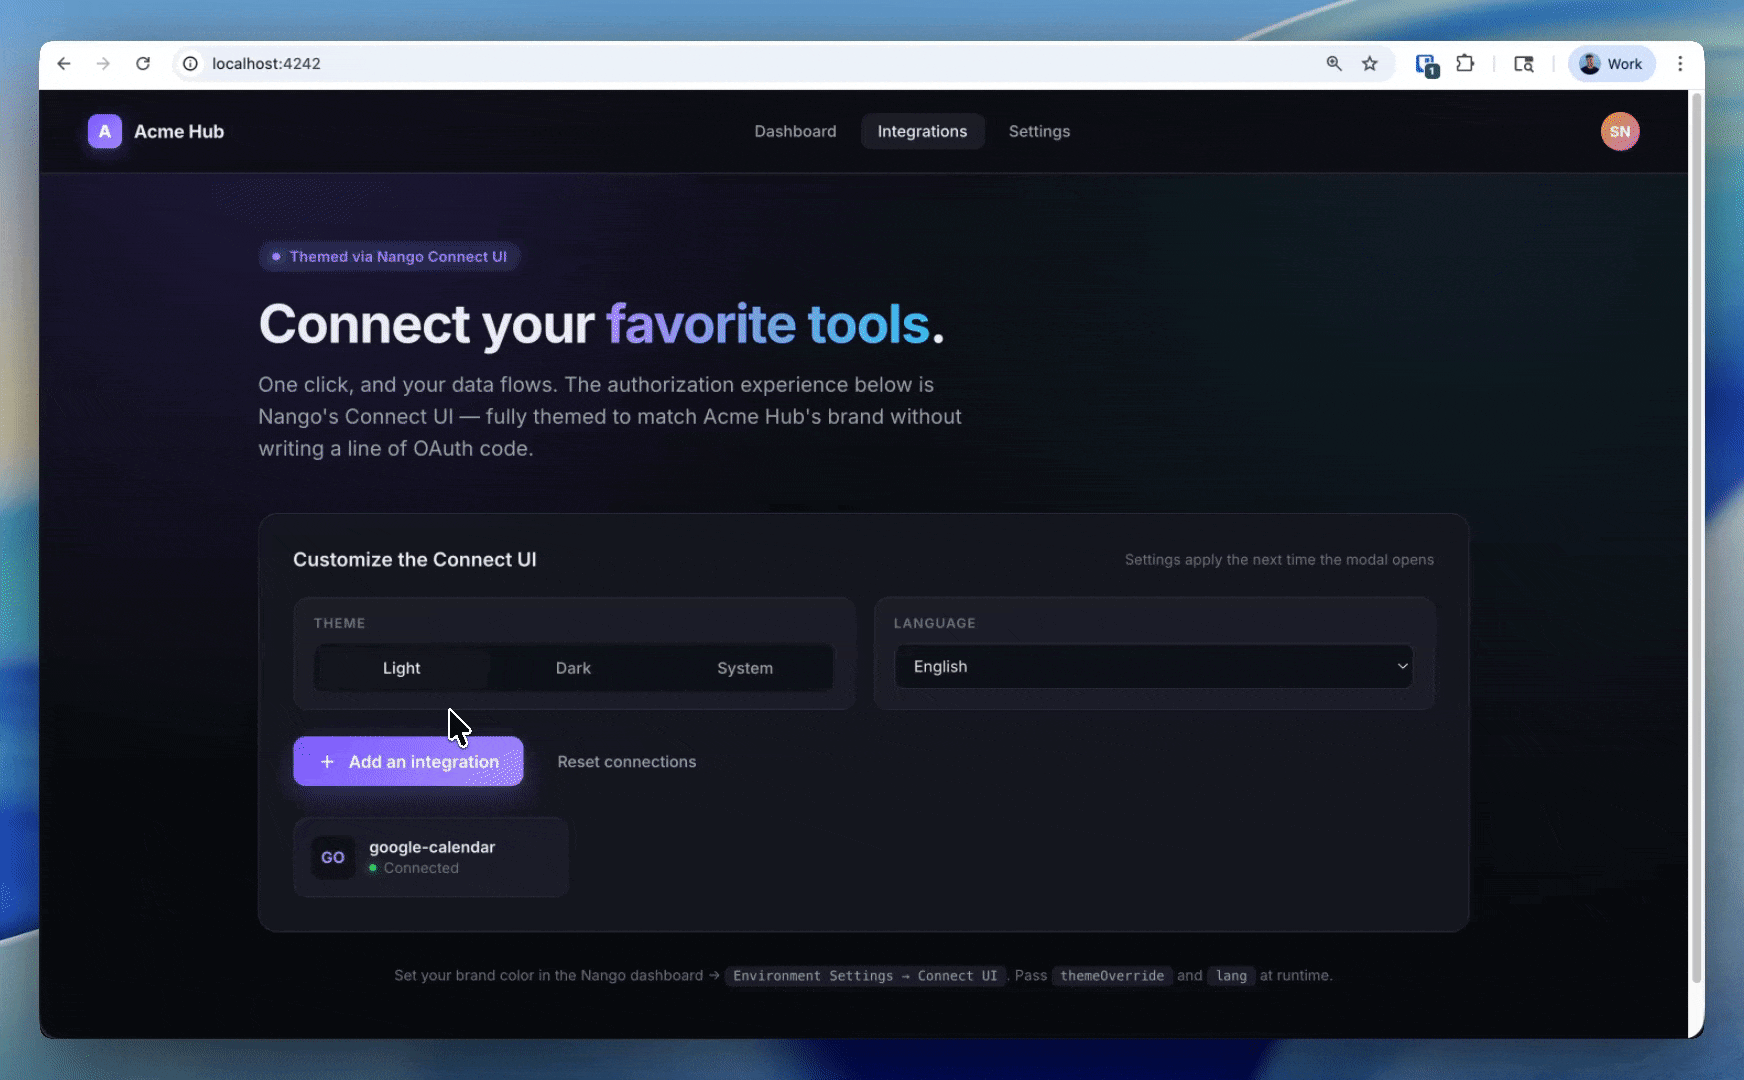Click the tab search icon in toolbar
This screenshot has width=1744, height=1080.
[x=1524, y=64]
